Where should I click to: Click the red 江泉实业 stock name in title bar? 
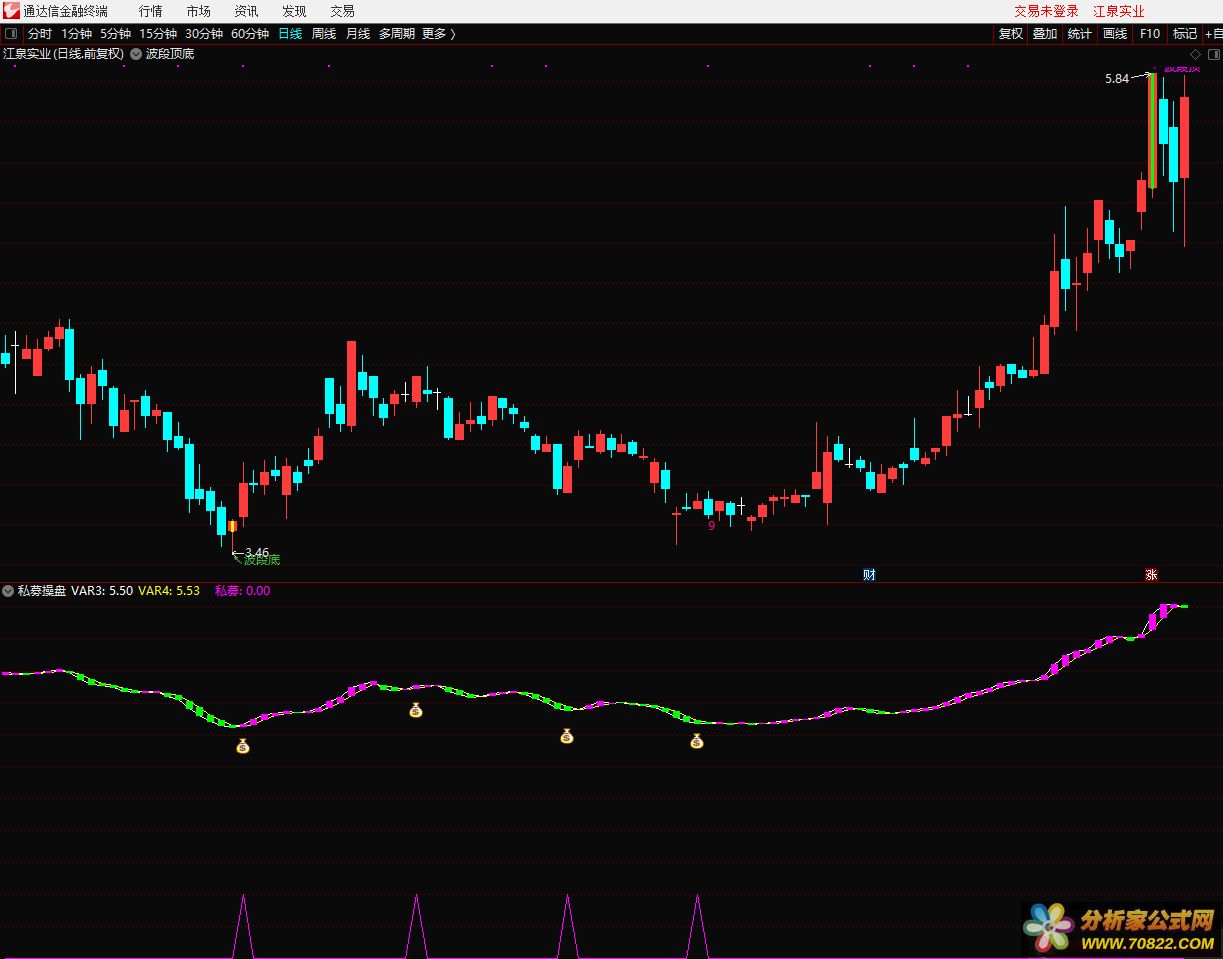(x=1119, y=11)
